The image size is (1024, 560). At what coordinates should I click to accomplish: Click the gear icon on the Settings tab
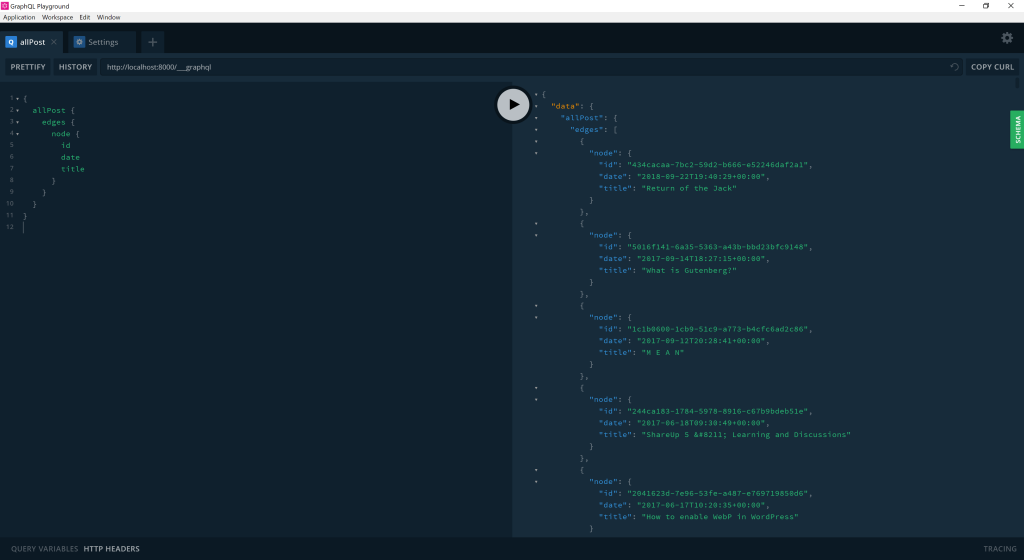coord(79,42)
